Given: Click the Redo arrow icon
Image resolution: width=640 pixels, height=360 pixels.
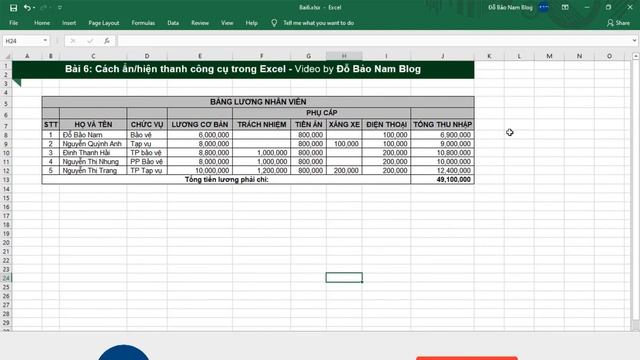Looking at the screenshot, I should (x=43, y=8).
